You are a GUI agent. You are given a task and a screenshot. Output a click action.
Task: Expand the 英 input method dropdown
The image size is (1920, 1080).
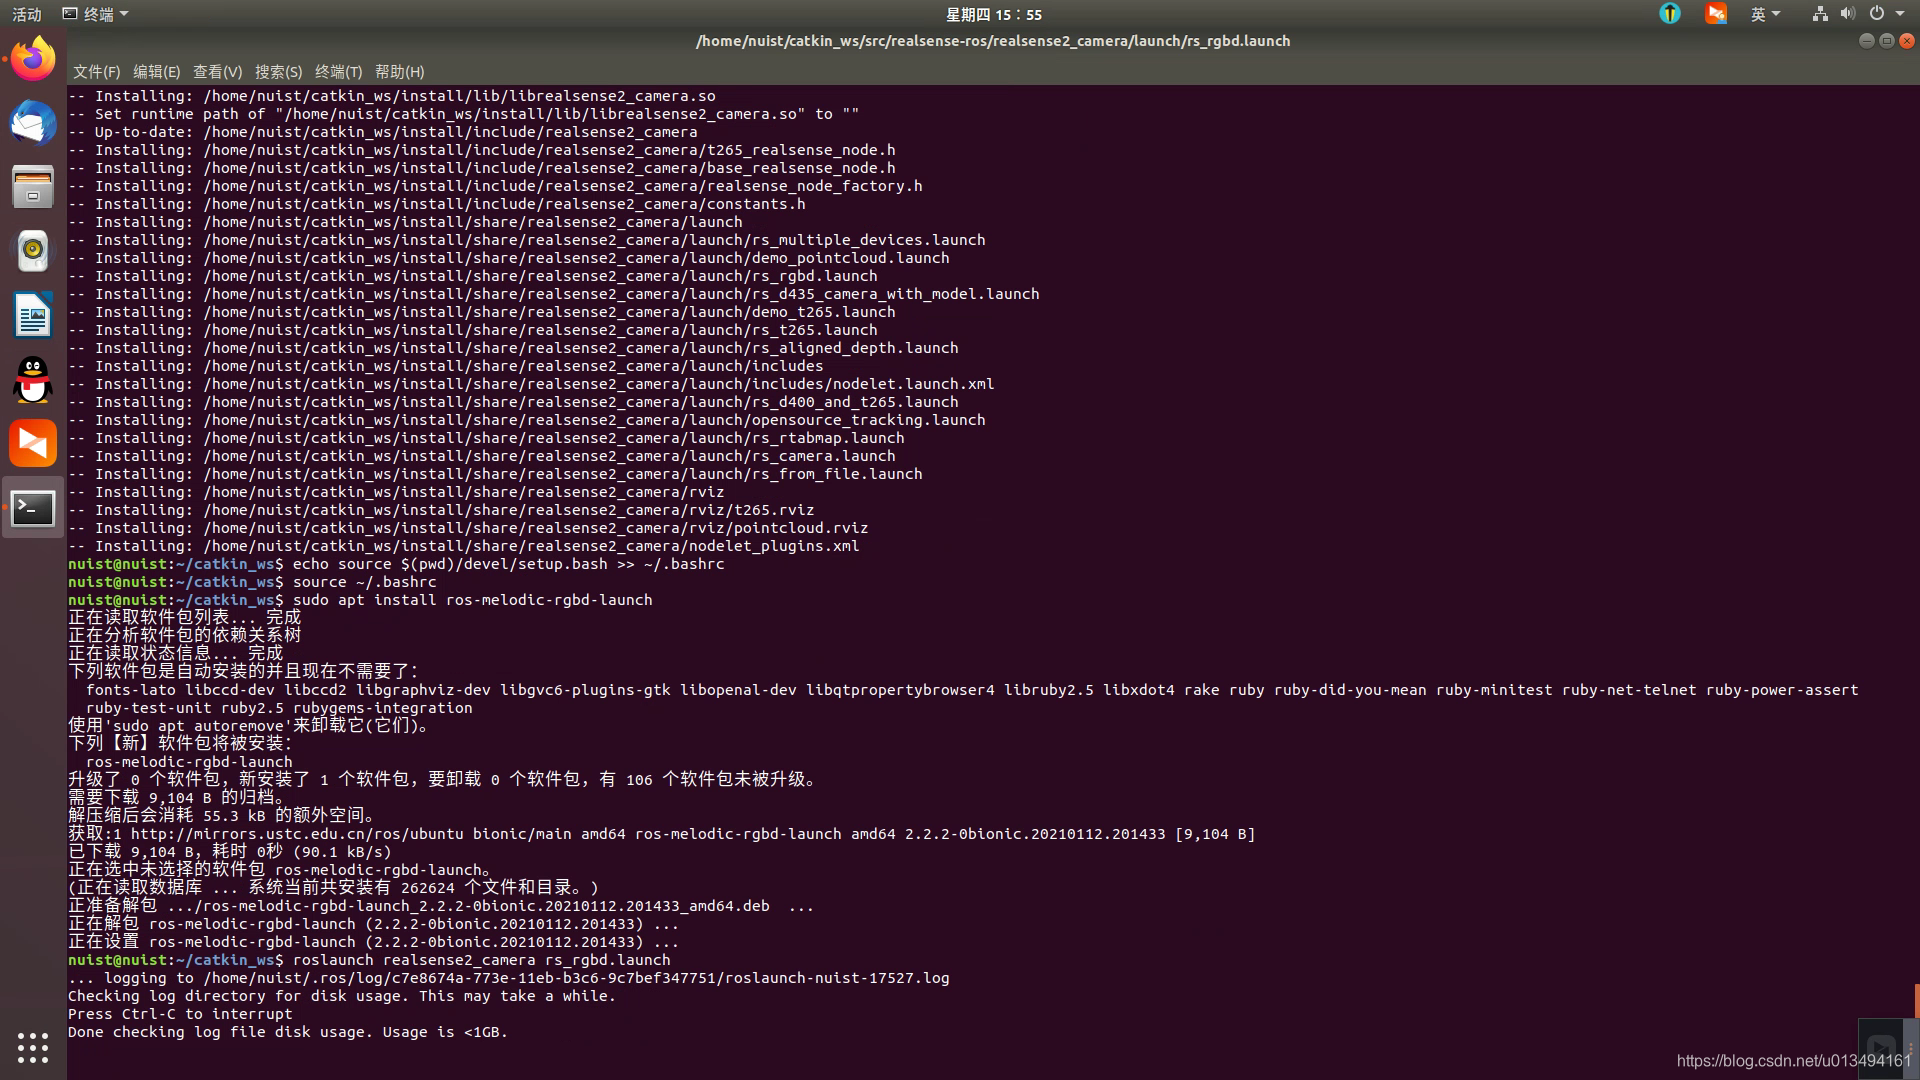(1765, 14)
